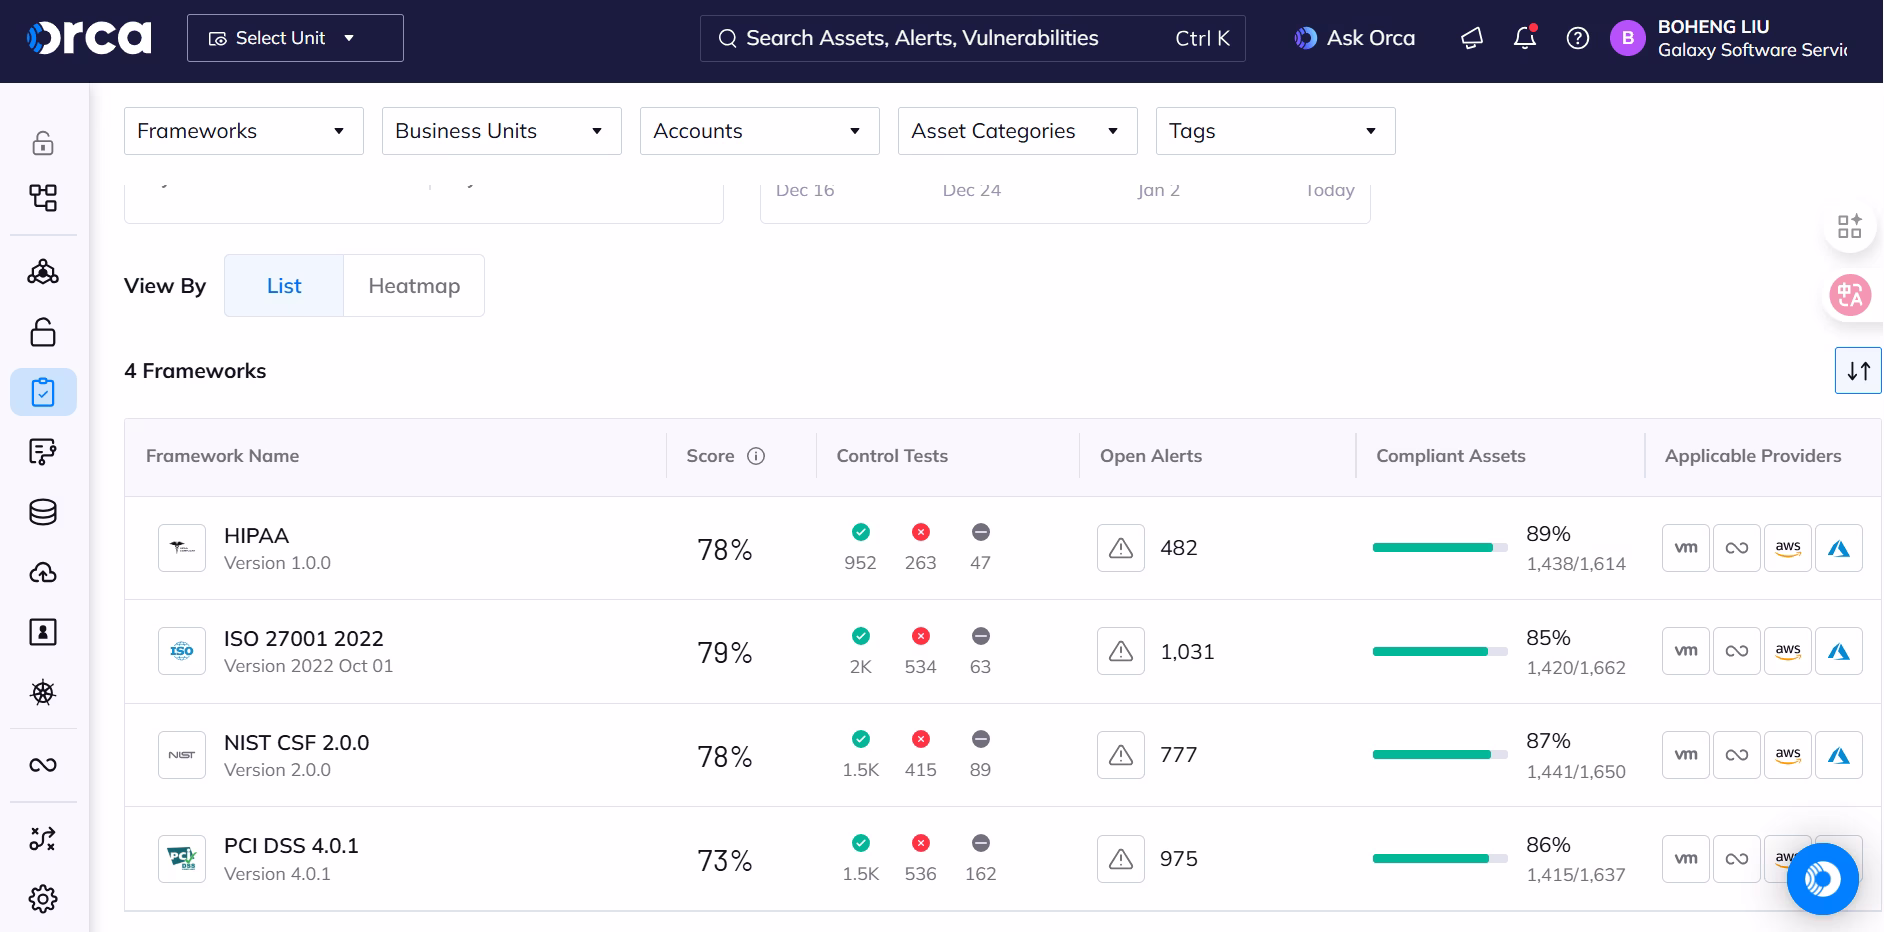Click the Azure provider icon for NIST CSF
Viewport: 1884px width, 932px height.
(x=1838, y=755)
